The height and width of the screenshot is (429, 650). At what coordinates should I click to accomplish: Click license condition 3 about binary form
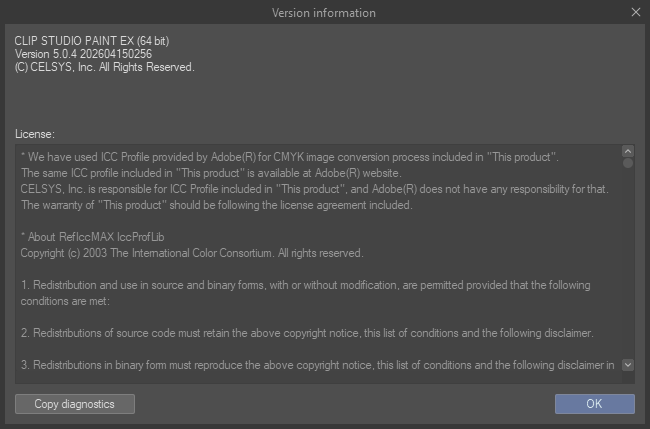pyautogui.click(x=315, y=365)
